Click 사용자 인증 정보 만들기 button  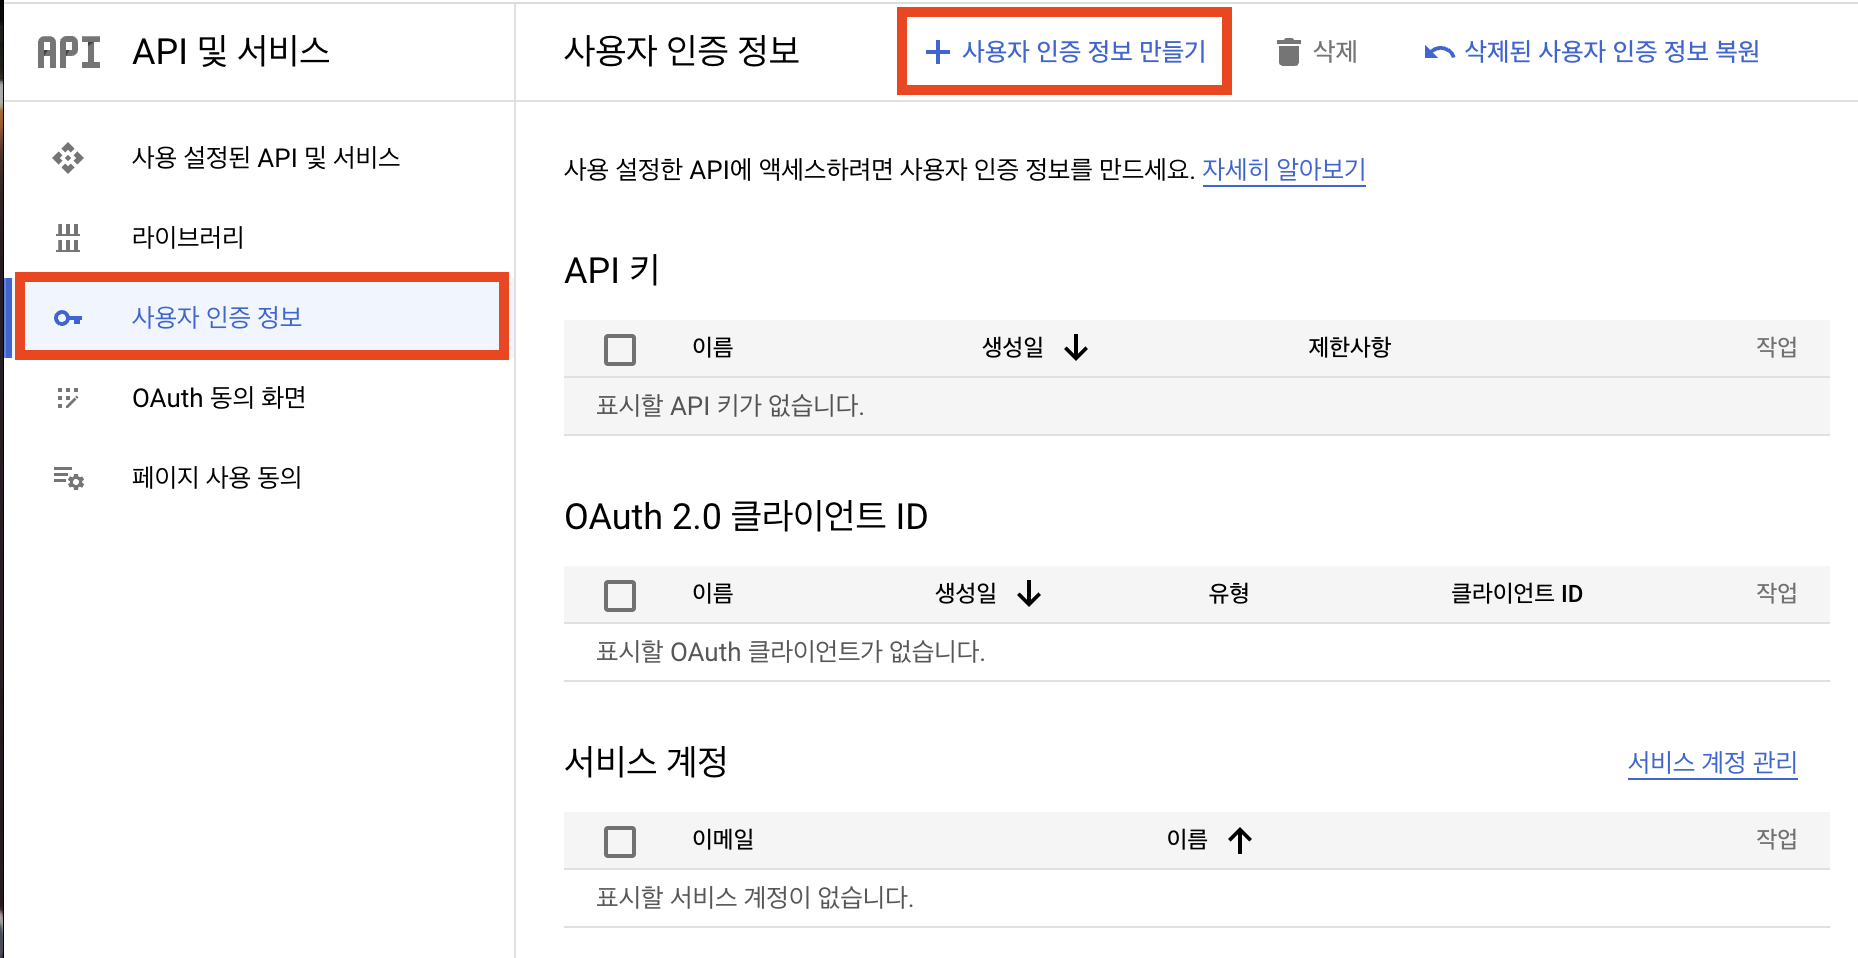click(1065, 52)
